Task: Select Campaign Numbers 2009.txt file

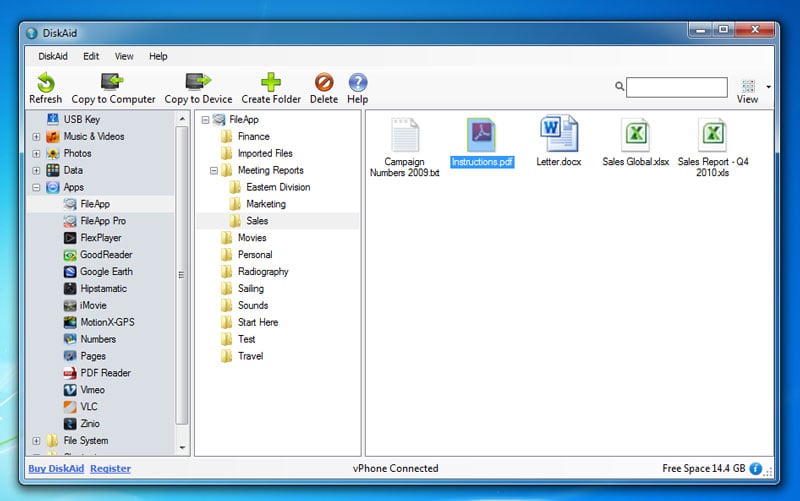Action: tap(405, 146)
